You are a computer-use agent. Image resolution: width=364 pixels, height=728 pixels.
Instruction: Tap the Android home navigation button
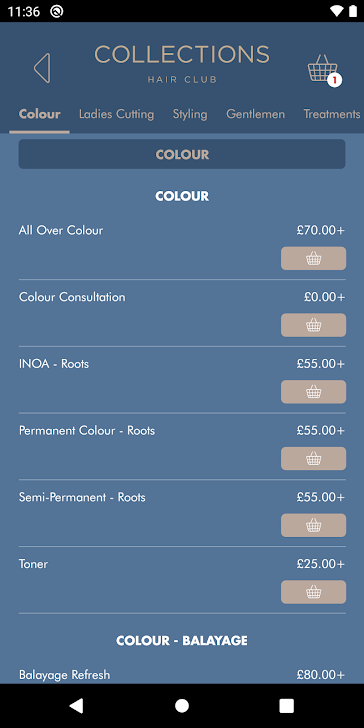pos(182,705)
